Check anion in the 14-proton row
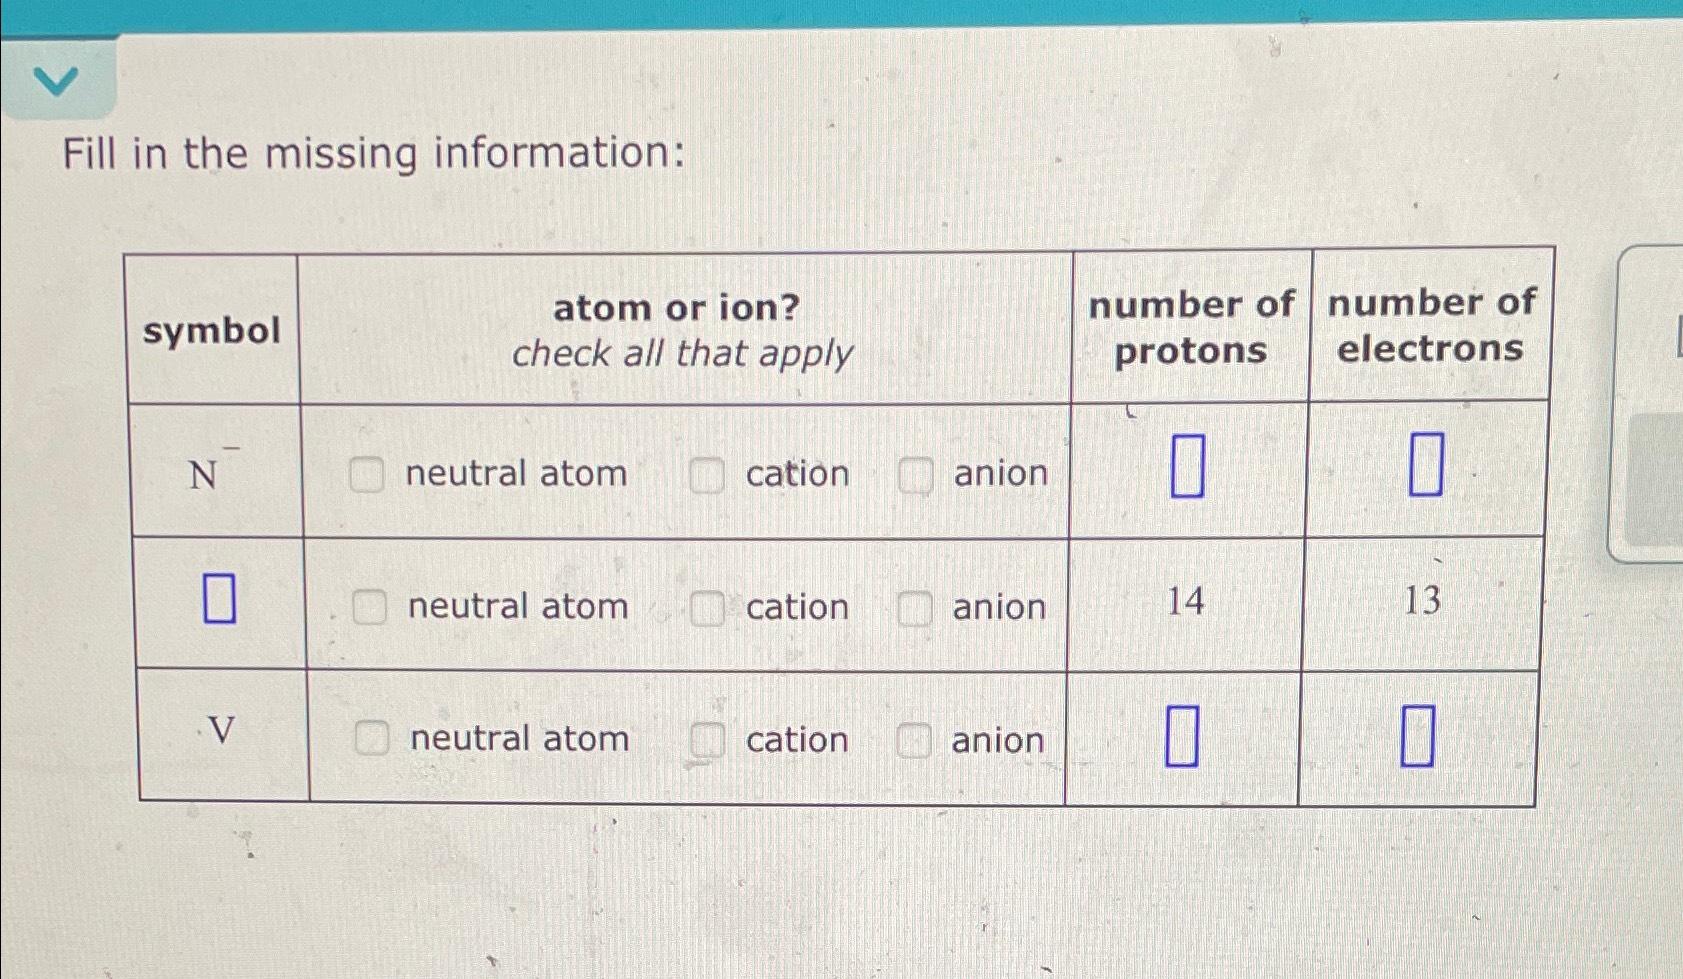The width and height of the screenshot is (1683, 979). [913, 607]
